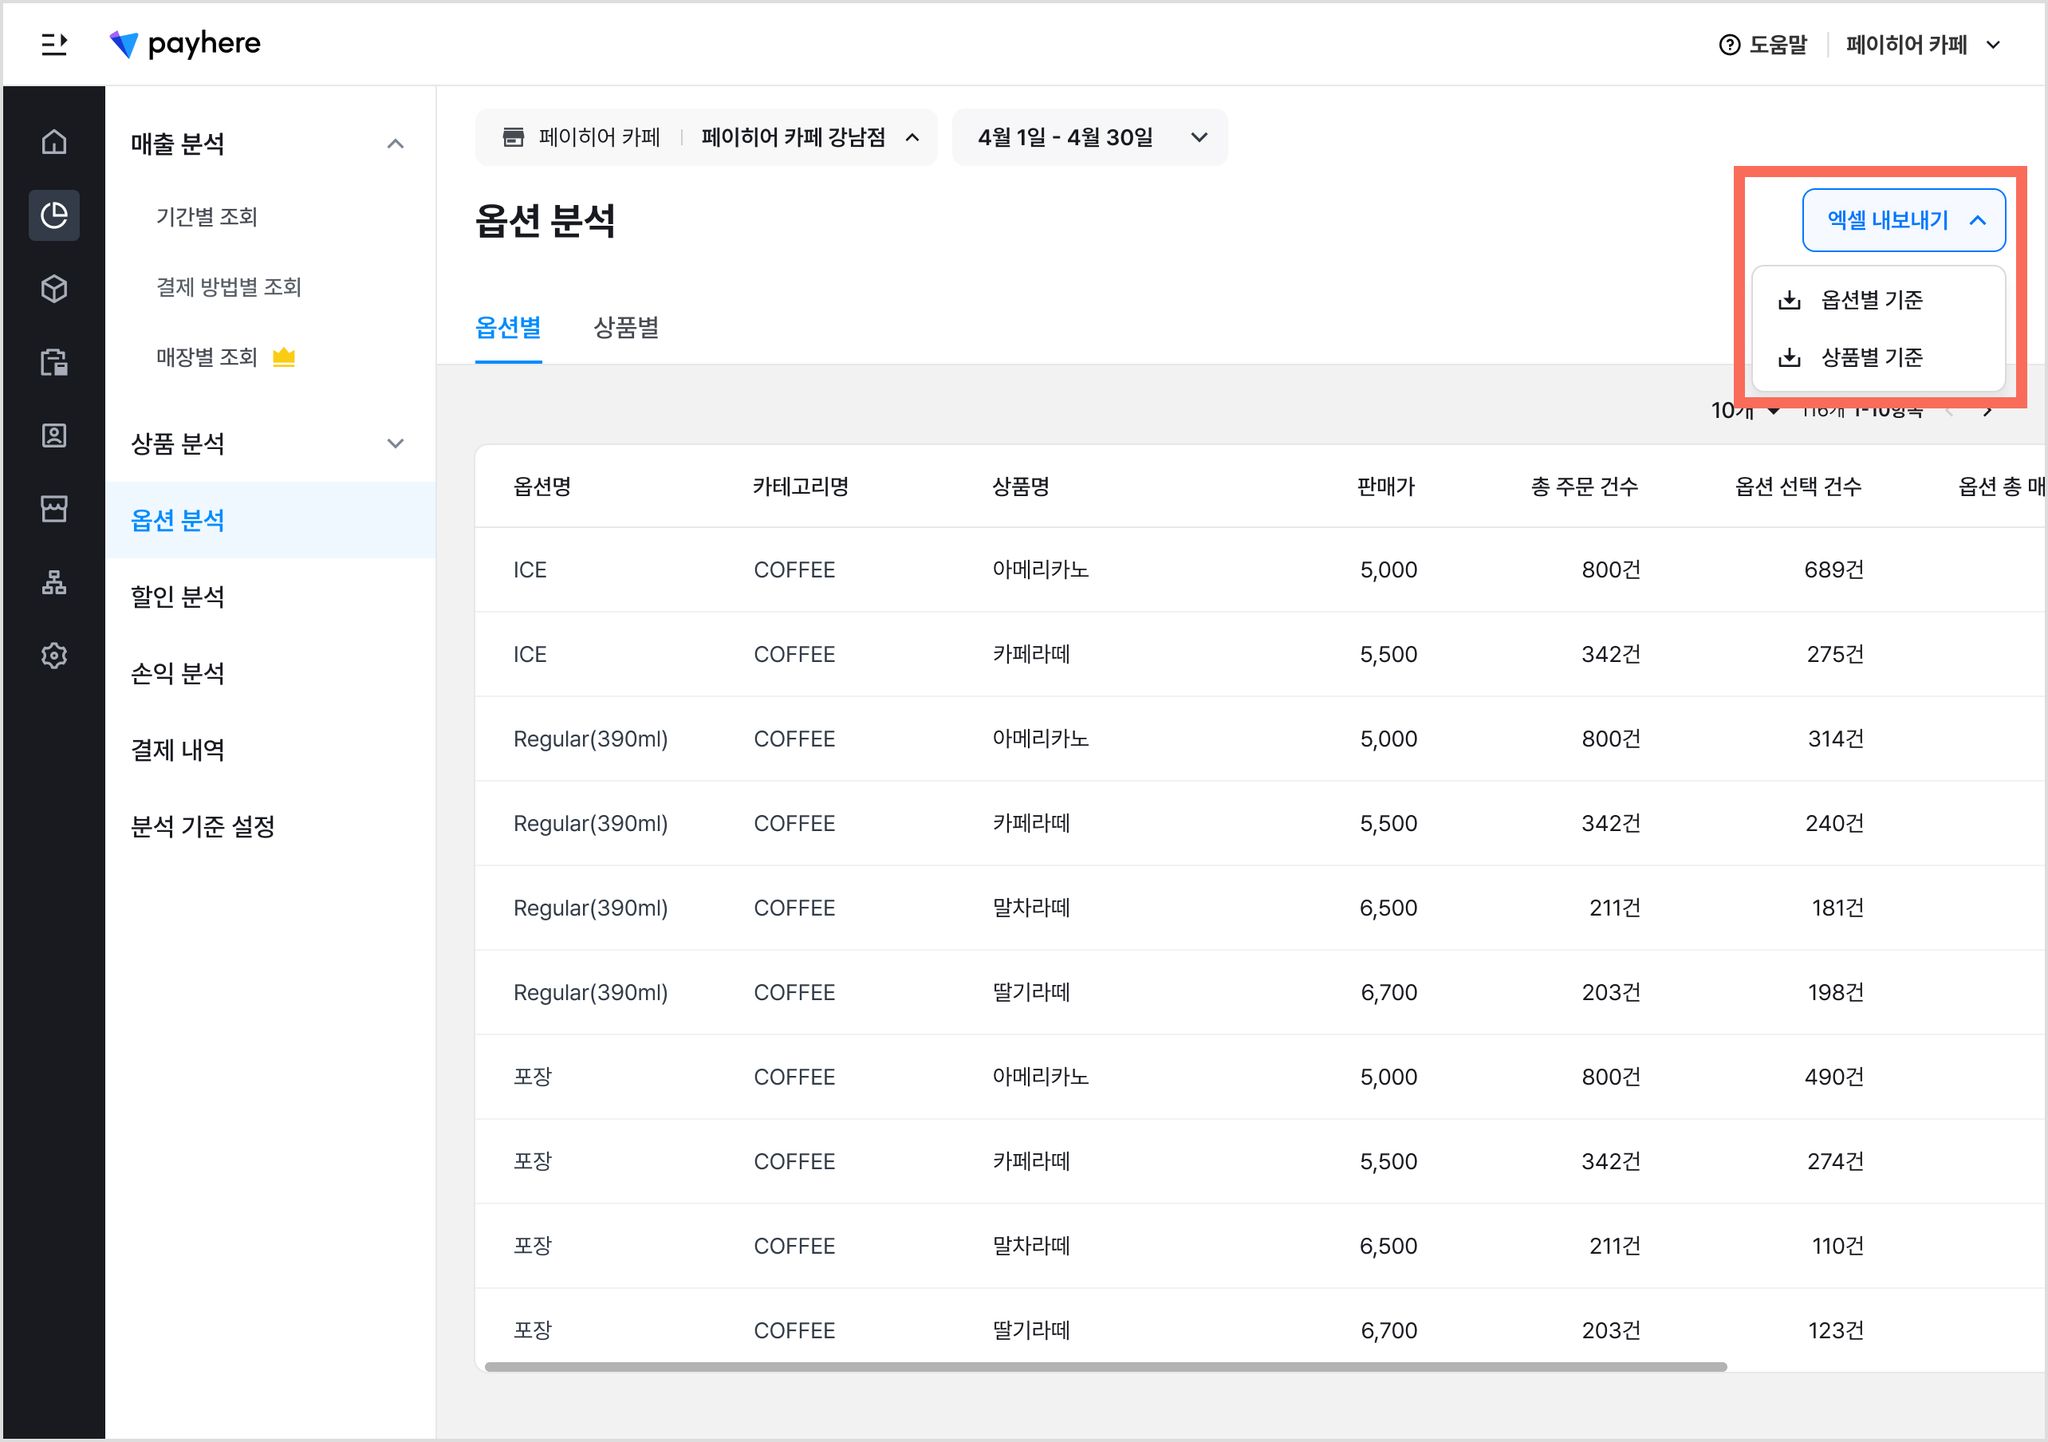Click the 카테고리명 column header
This screenshot has width=2048, height=1442.
[801, 487]
